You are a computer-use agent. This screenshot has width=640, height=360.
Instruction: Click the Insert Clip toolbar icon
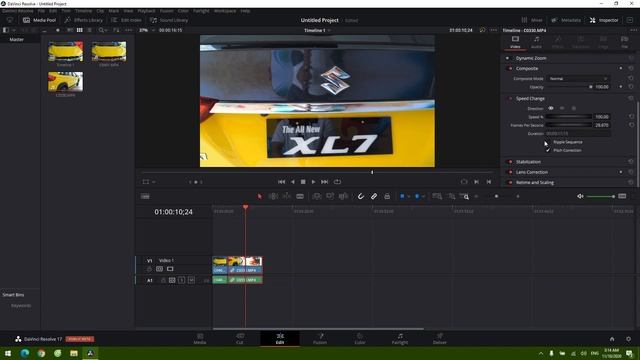click(x=316, y=196)
